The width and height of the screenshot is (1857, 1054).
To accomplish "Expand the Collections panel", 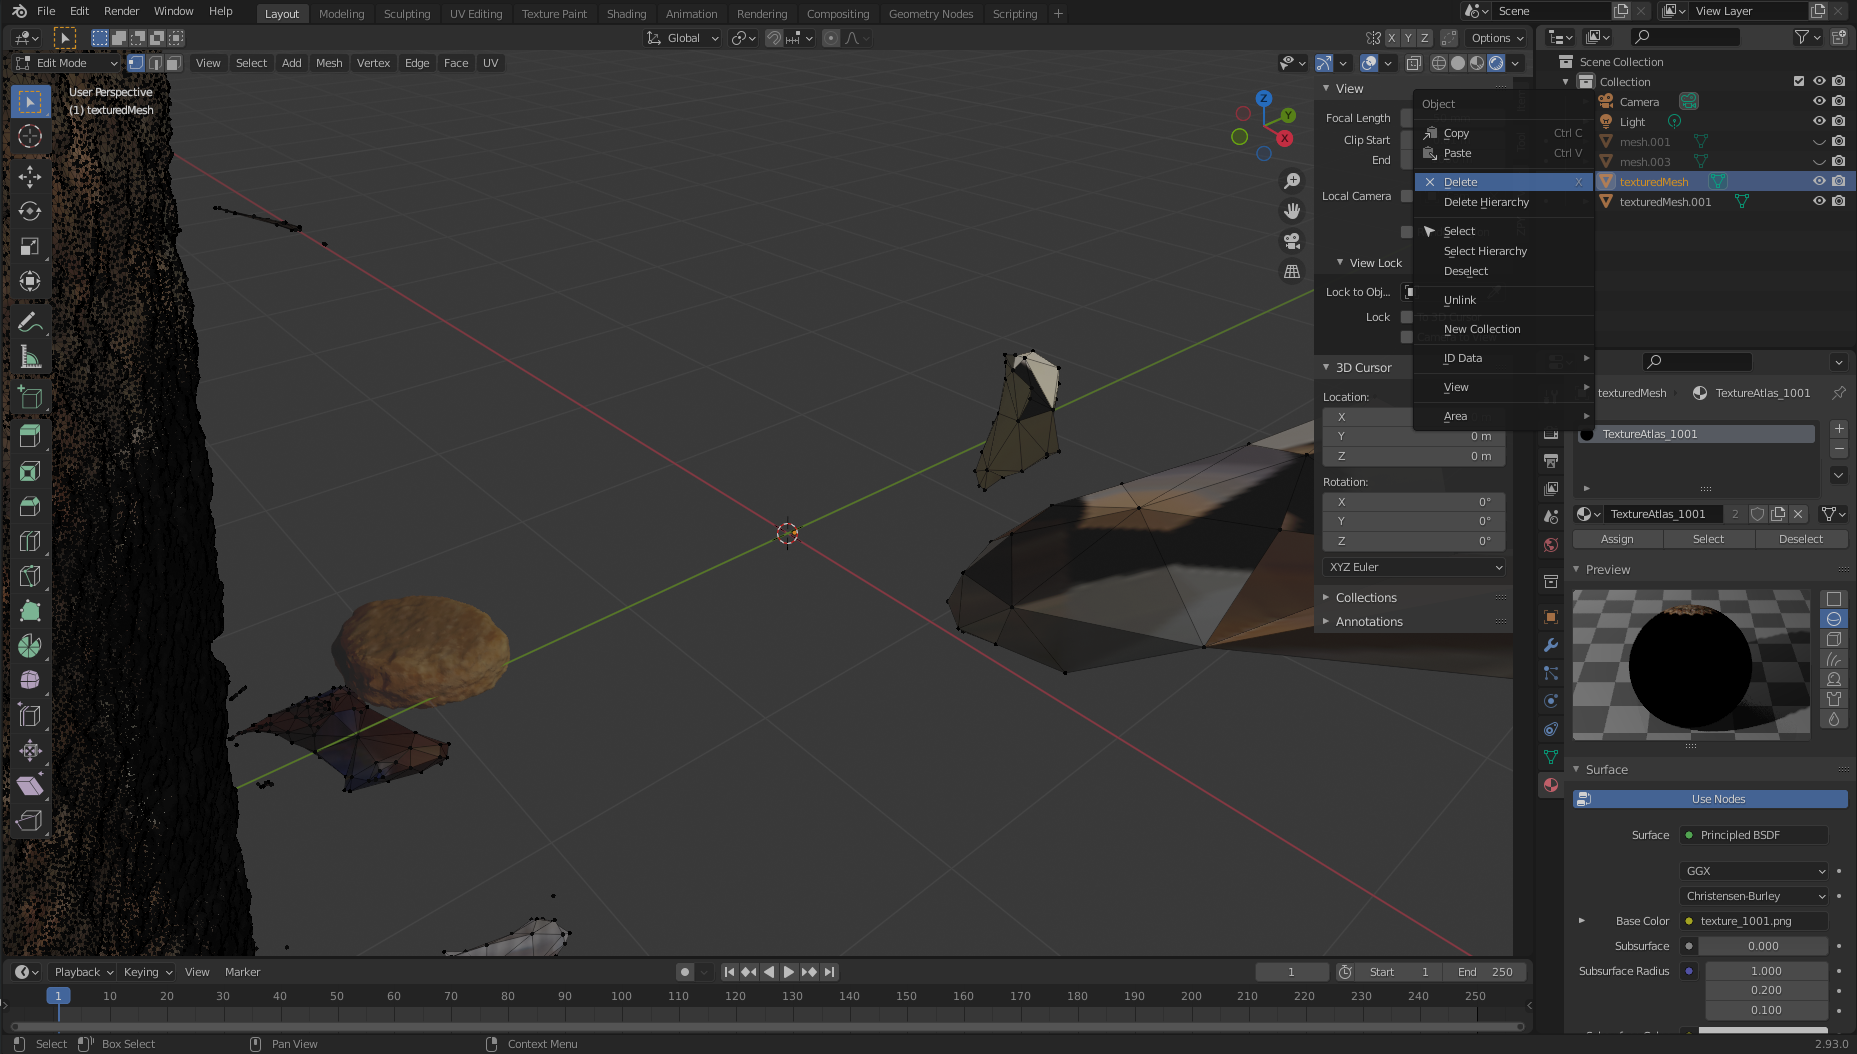I will (x=1366, y=598).
